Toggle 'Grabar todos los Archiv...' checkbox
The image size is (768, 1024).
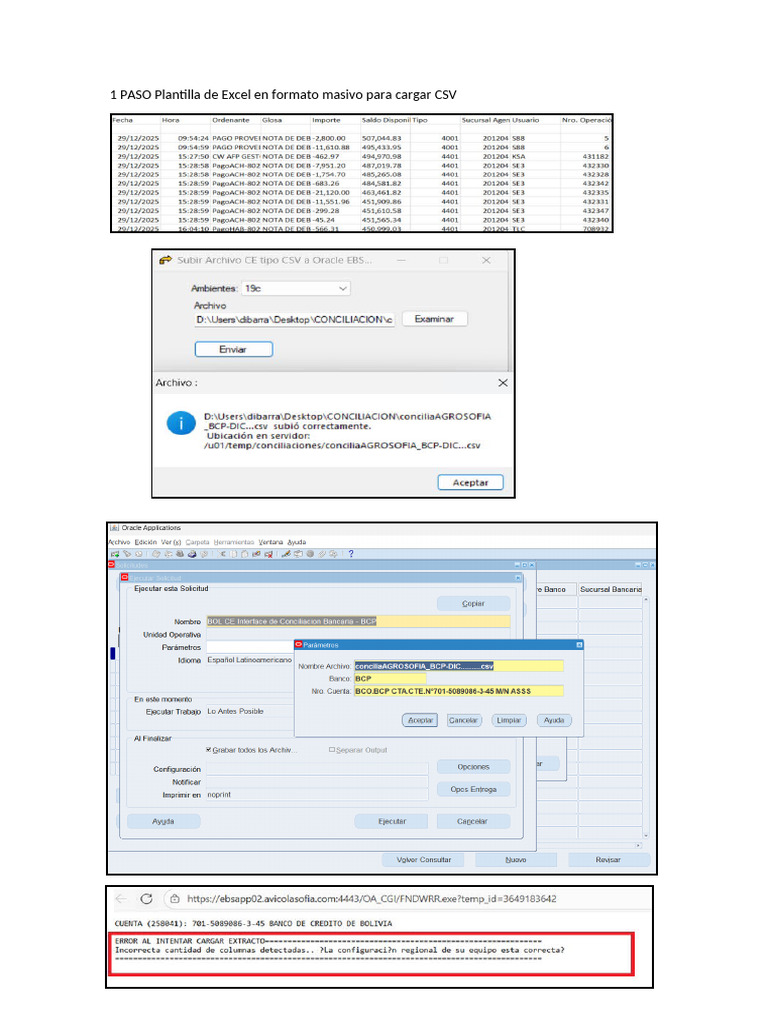(208, 750)
